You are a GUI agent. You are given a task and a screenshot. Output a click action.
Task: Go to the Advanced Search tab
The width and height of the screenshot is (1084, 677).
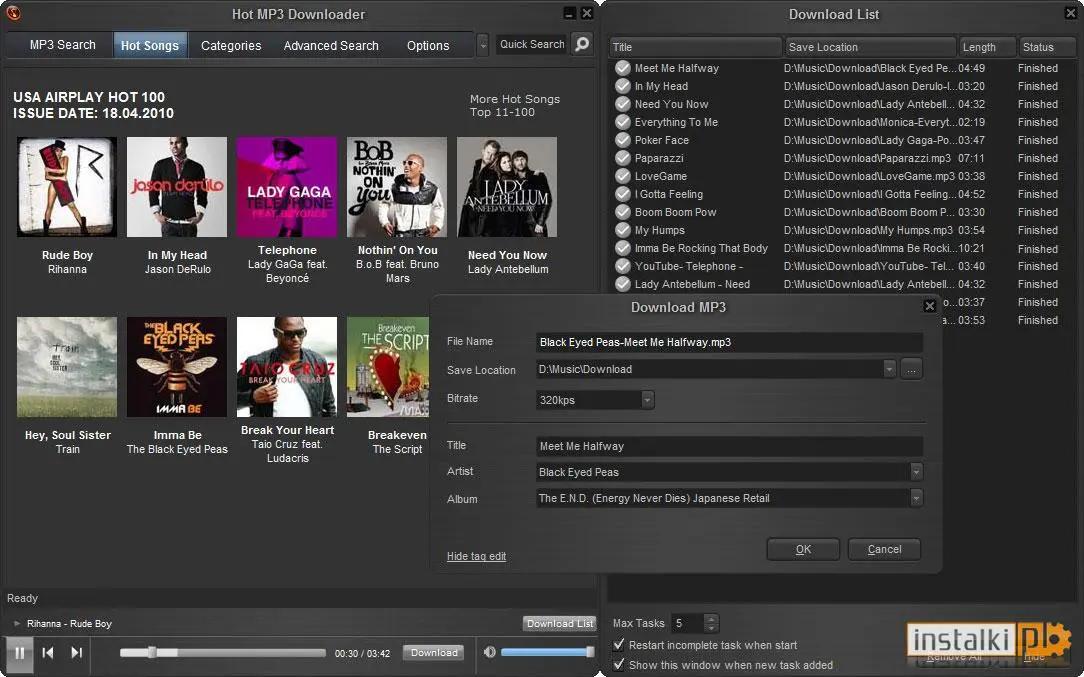point(331,46)
